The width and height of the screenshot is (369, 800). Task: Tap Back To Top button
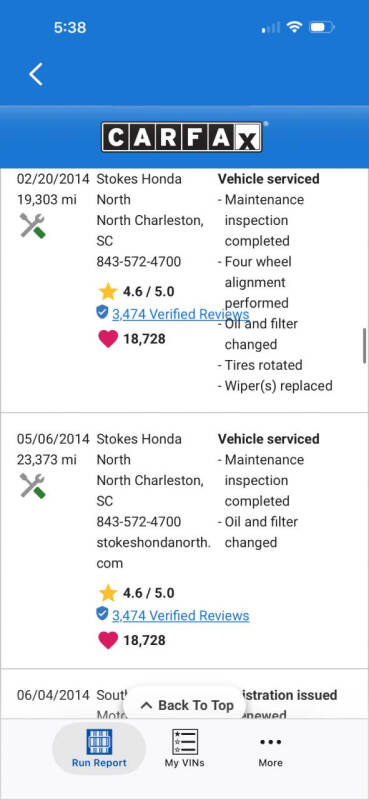coord(185,706)
